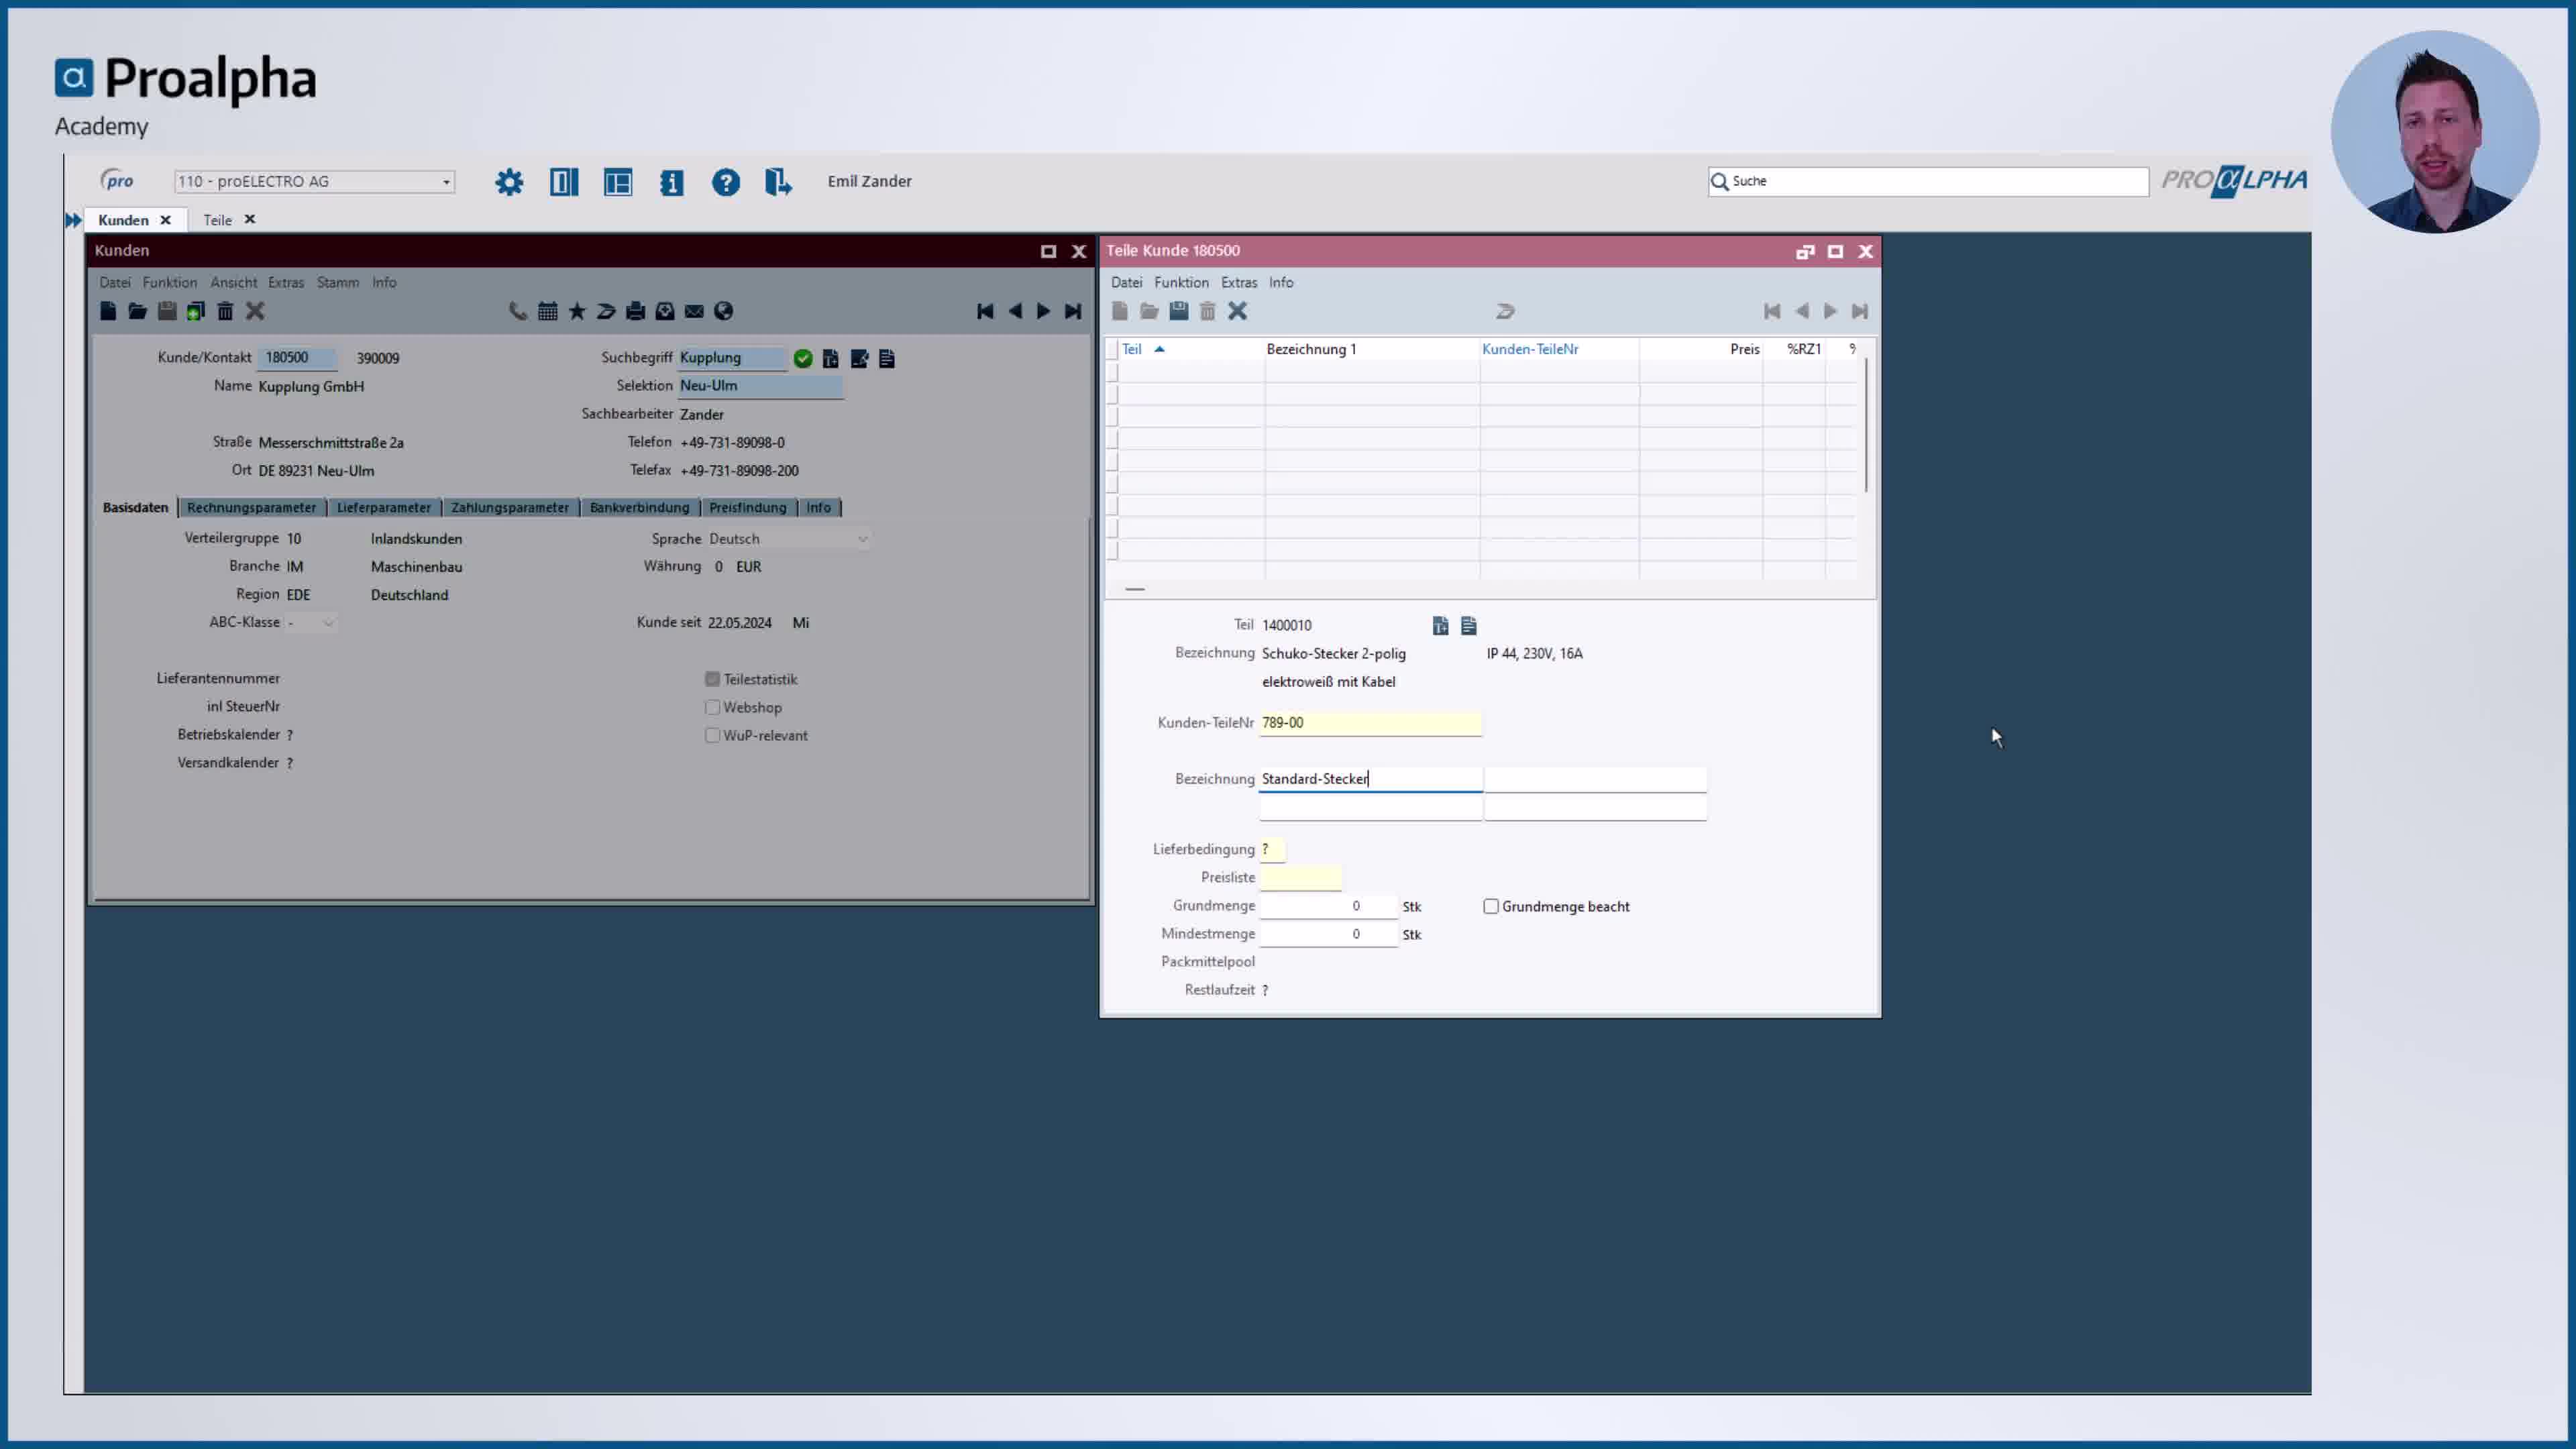2576x1449 pixels.
Task: Click the blue help question mark icon
Action: click(x=726, y=182)
